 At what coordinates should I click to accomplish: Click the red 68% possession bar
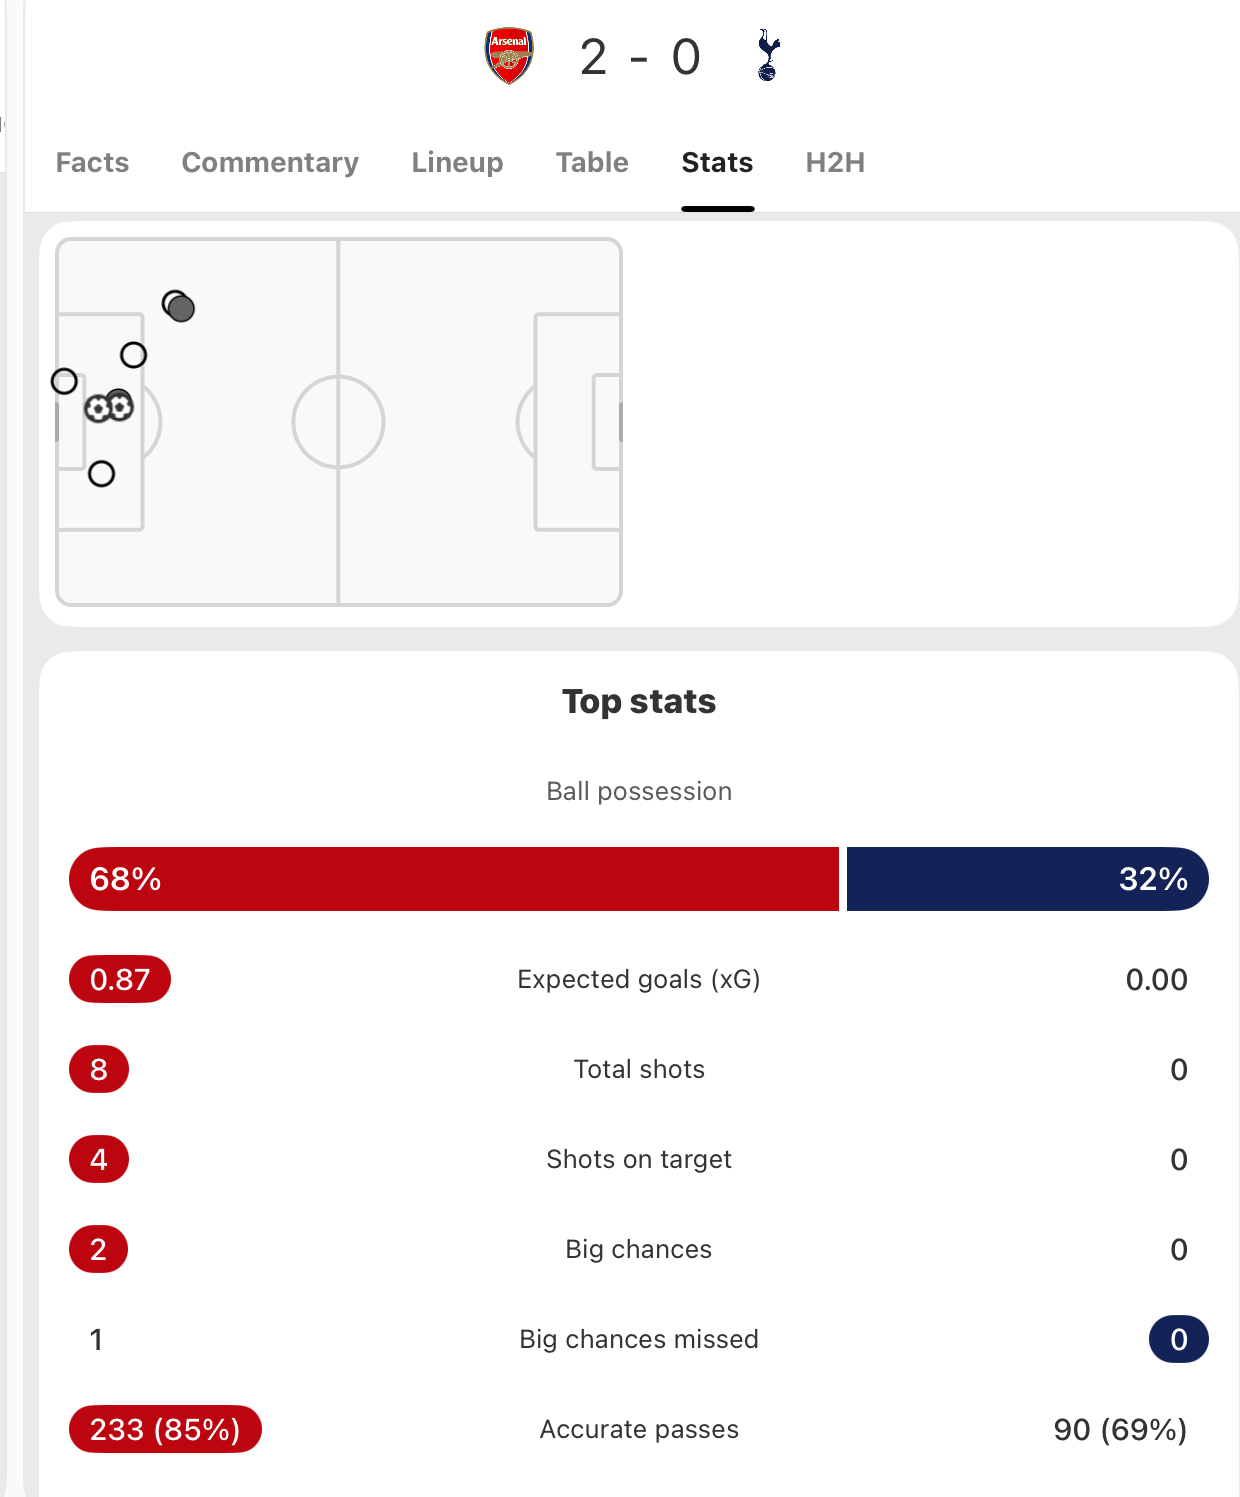[454, 879]
